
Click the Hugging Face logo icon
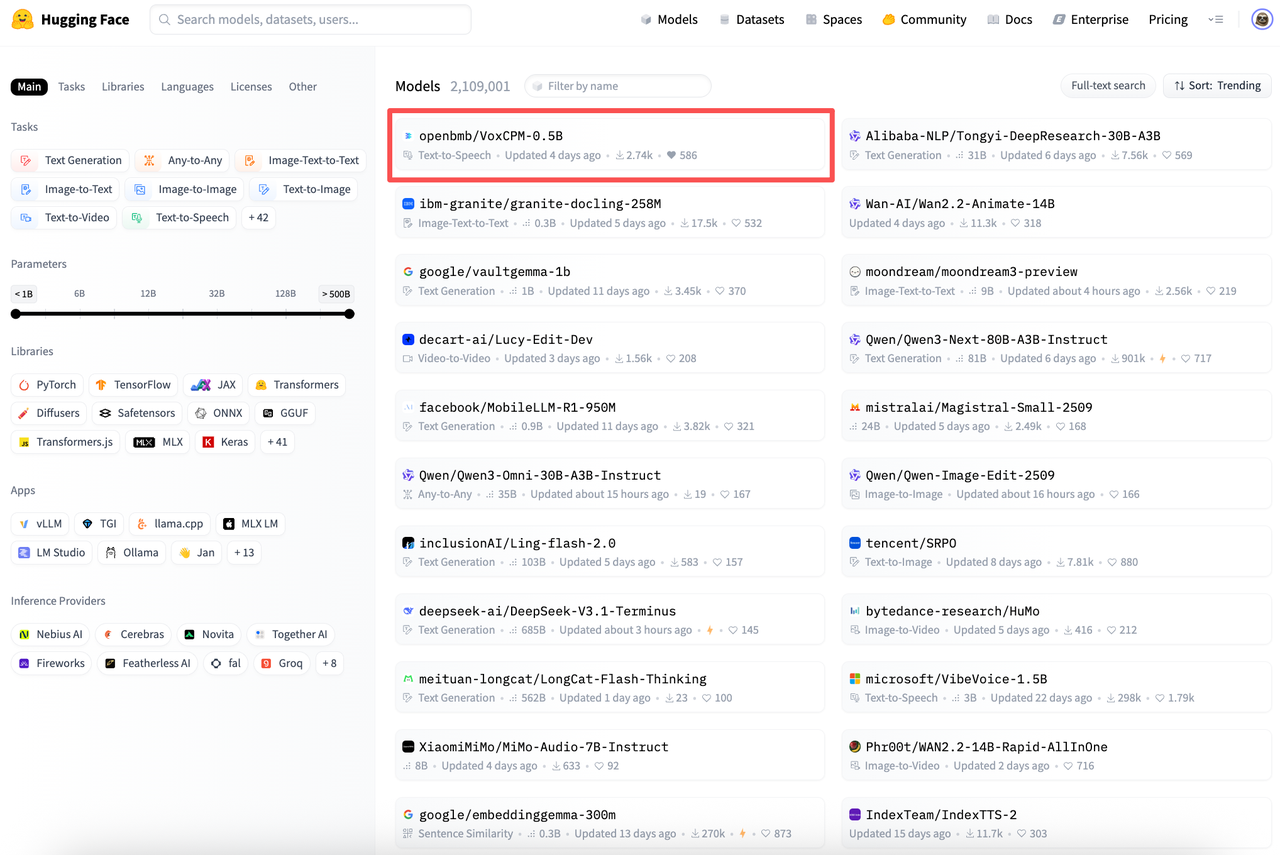coord(22,19)
